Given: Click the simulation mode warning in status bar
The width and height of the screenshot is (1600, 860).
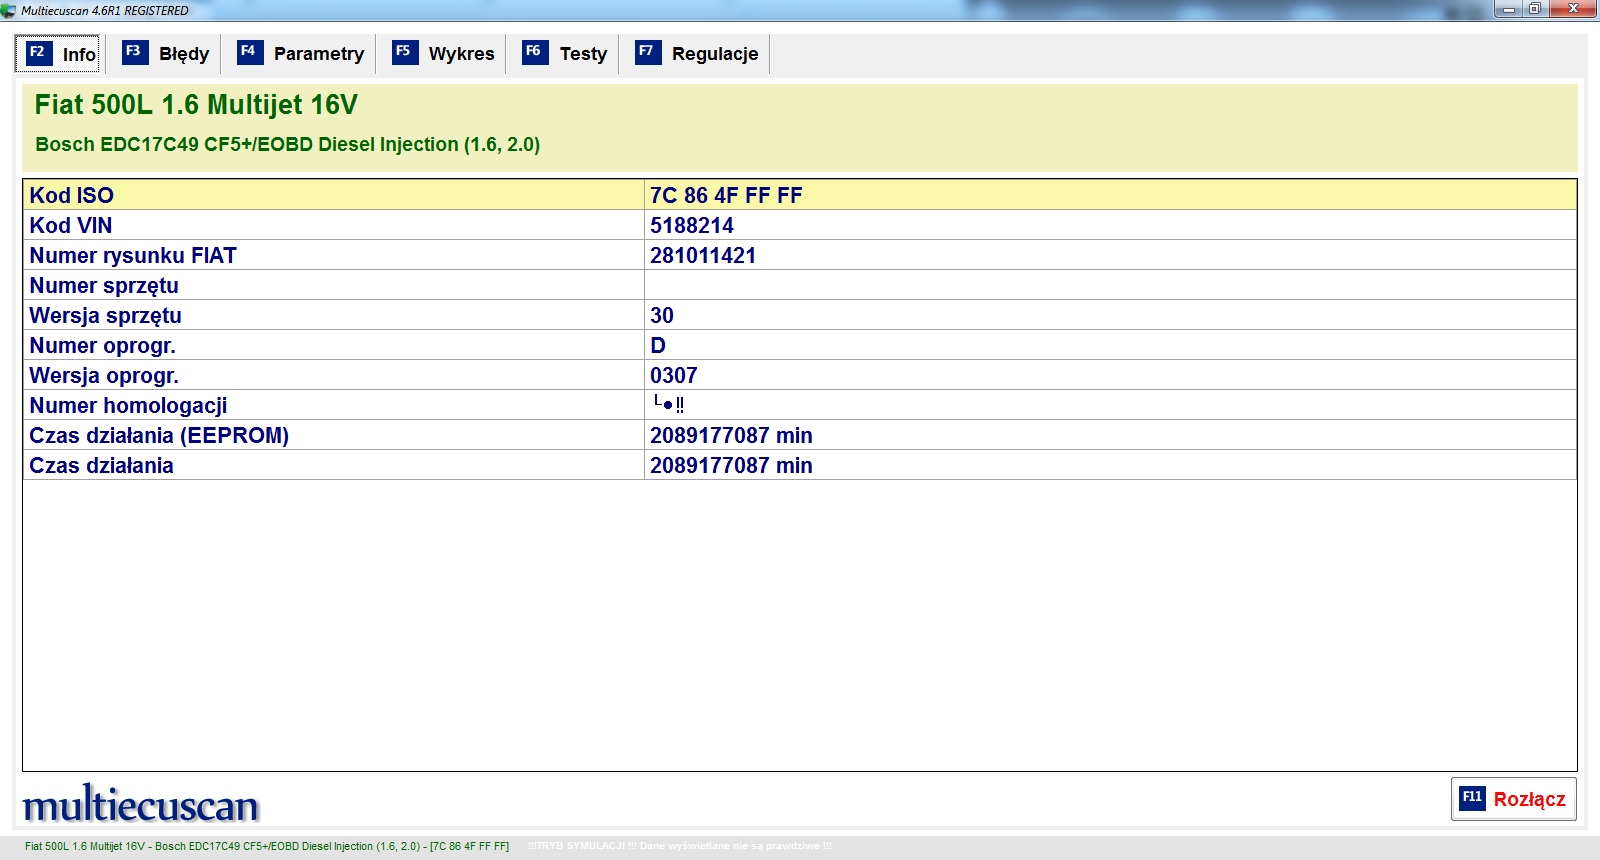Looking at the screenshot, I should 680,846.
